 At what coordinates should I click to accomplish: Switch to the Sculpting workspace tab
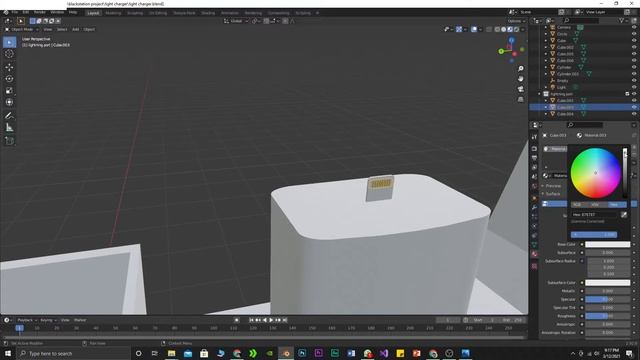(x=135, y=13)
